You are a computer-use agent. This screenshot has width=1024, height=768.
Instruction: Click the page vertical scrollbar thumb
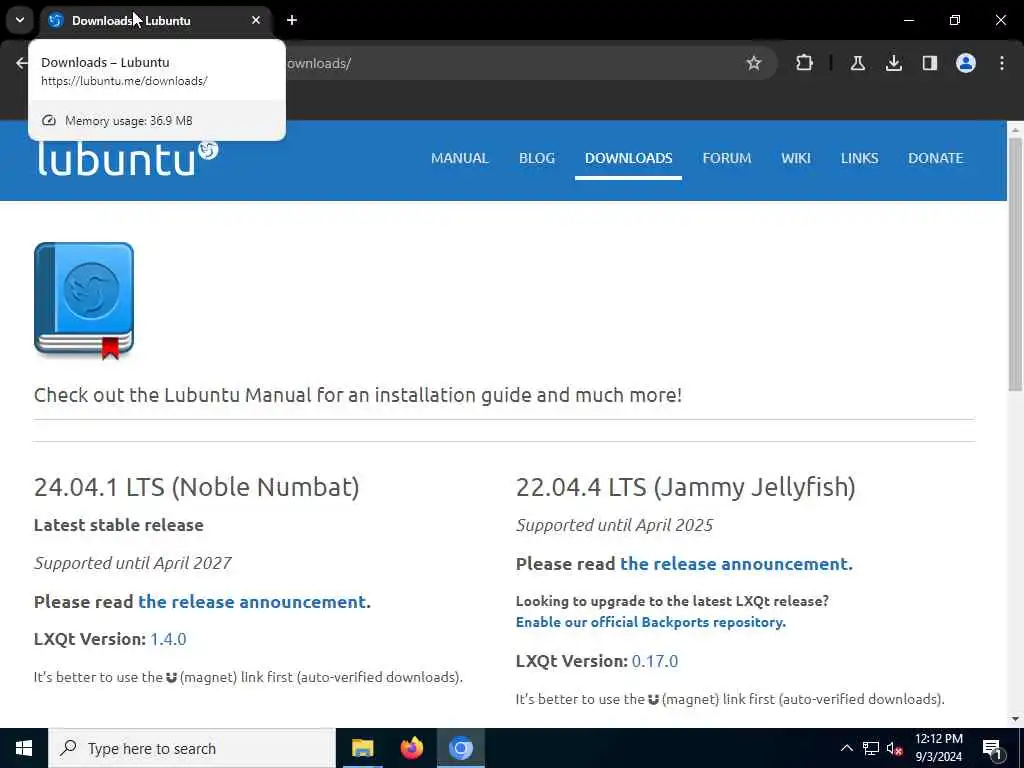pos(1015,264)
